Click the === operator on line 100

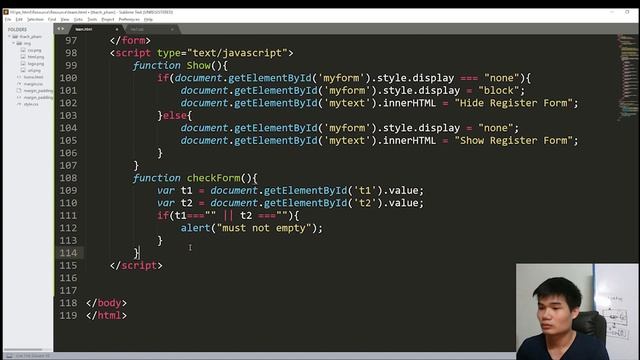click(x=469, y=78)
